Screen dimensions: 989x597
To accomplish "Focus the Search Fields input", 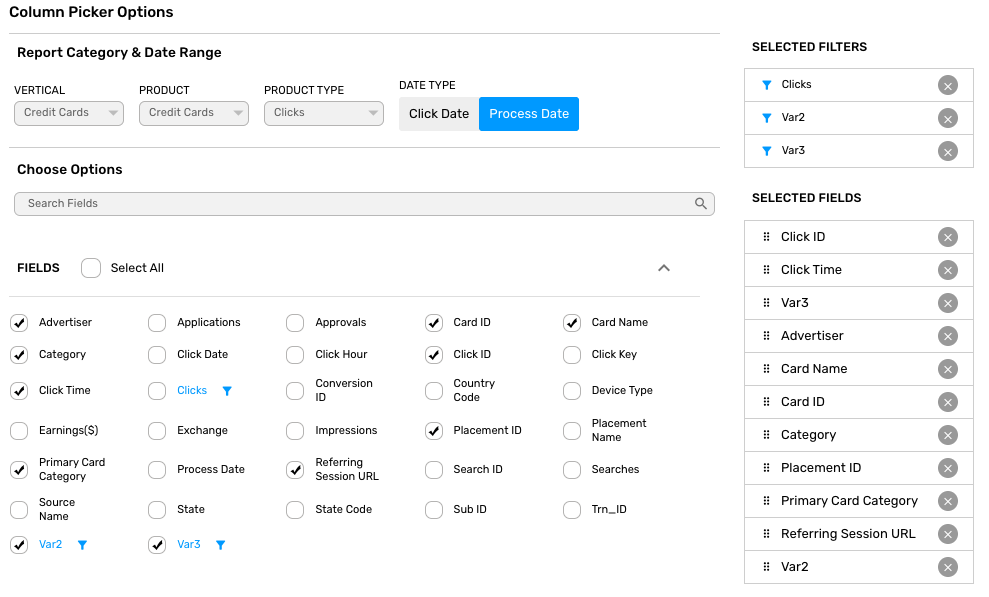I will [364, 204].
